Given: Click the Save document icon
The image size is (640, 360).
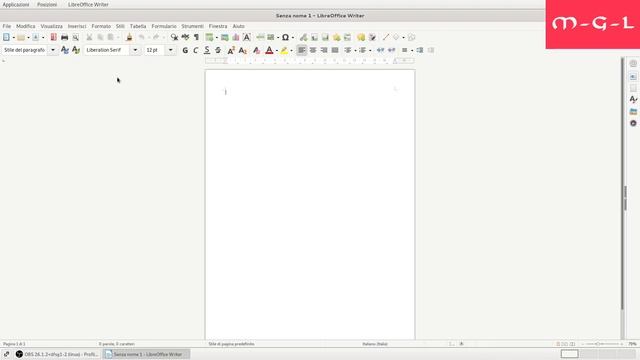Looking at the screenshot, I should point(36,37).
